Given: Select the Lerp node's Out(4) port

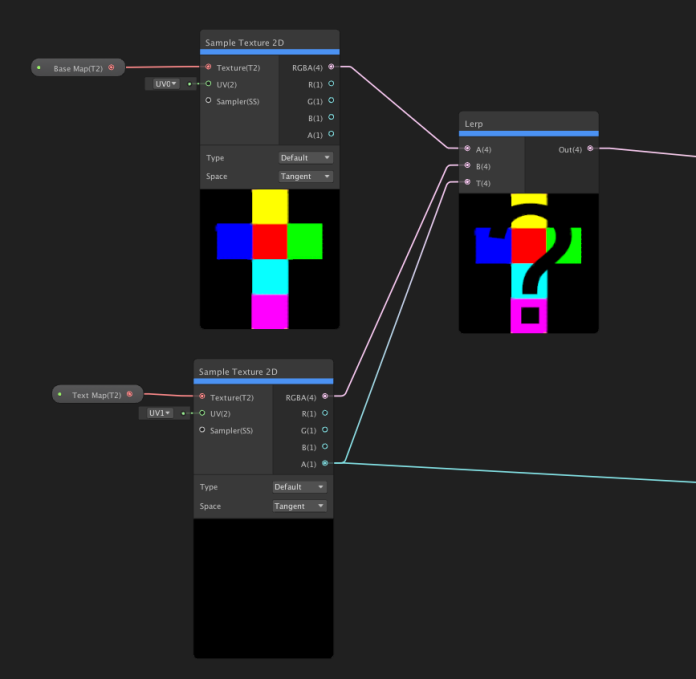Looking at the screenshot, I should tap(590, 148).
